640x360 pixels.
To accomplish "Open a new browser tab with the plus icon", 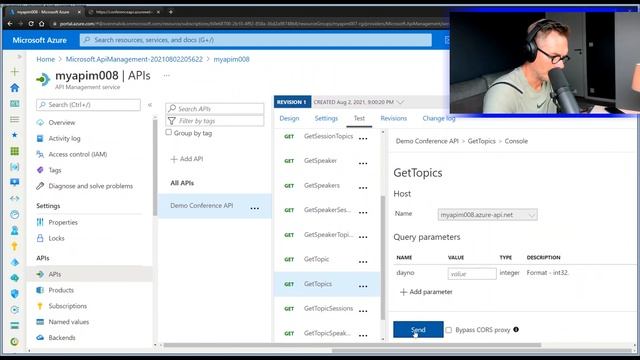I will [171, 12].
